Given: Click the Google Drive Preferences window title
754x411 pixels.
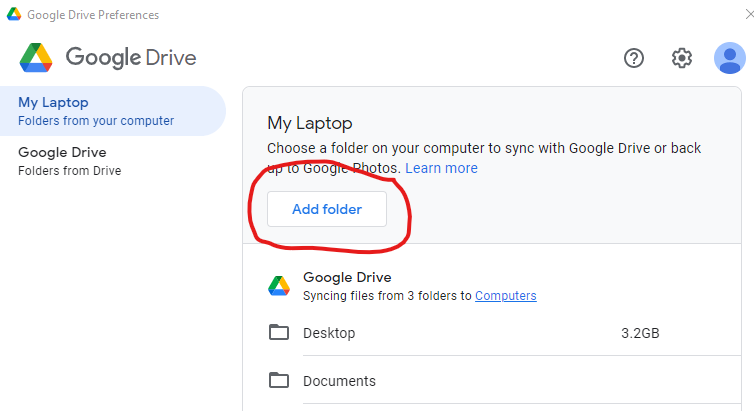Looking at the screenshot, I should [x=93, y=15].
